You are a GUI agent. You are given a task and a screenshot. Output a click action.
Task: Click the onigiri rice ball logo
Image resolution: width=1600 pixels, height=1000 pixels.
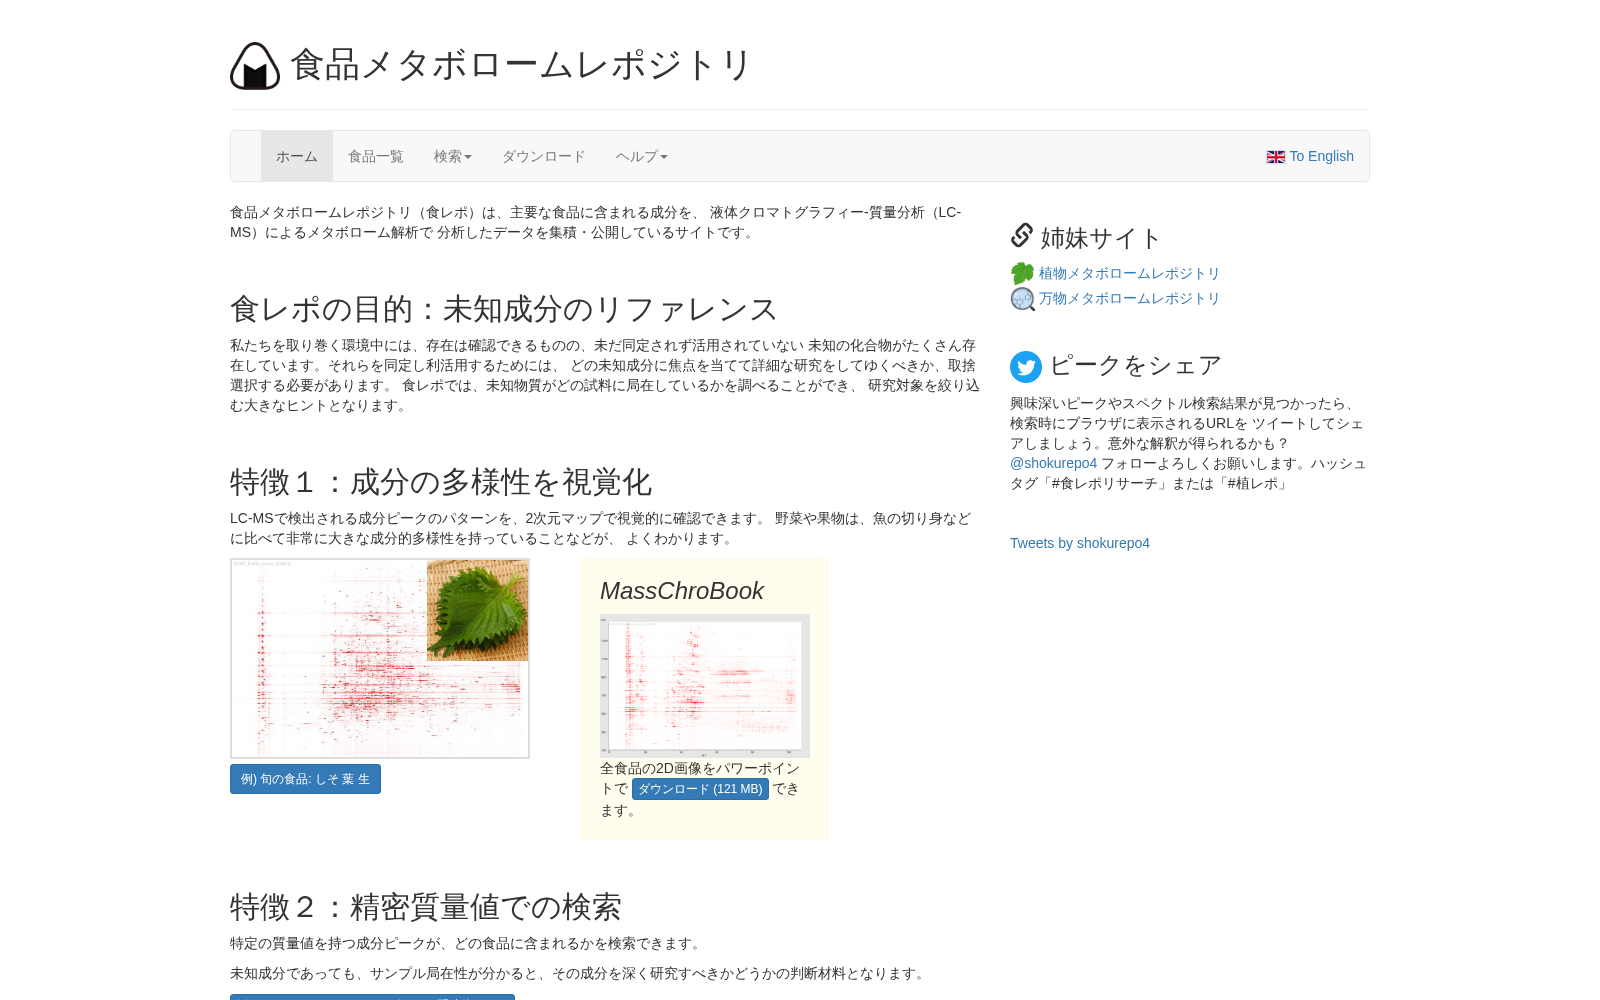pyautogui.click(x=255, y=66)
